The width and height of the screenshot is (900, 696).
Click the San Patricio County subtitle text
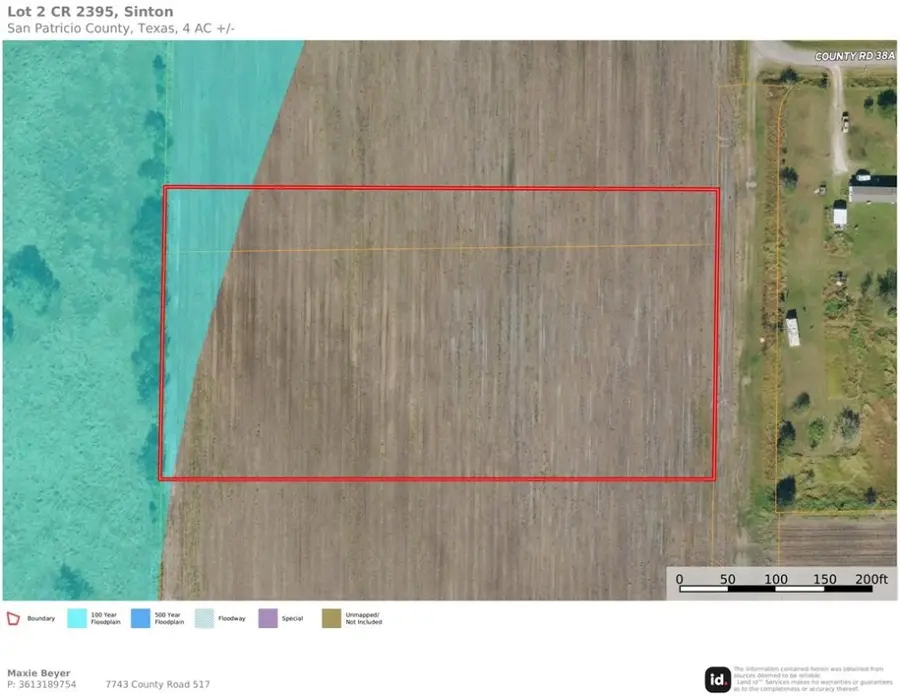[x=120, y=28]
